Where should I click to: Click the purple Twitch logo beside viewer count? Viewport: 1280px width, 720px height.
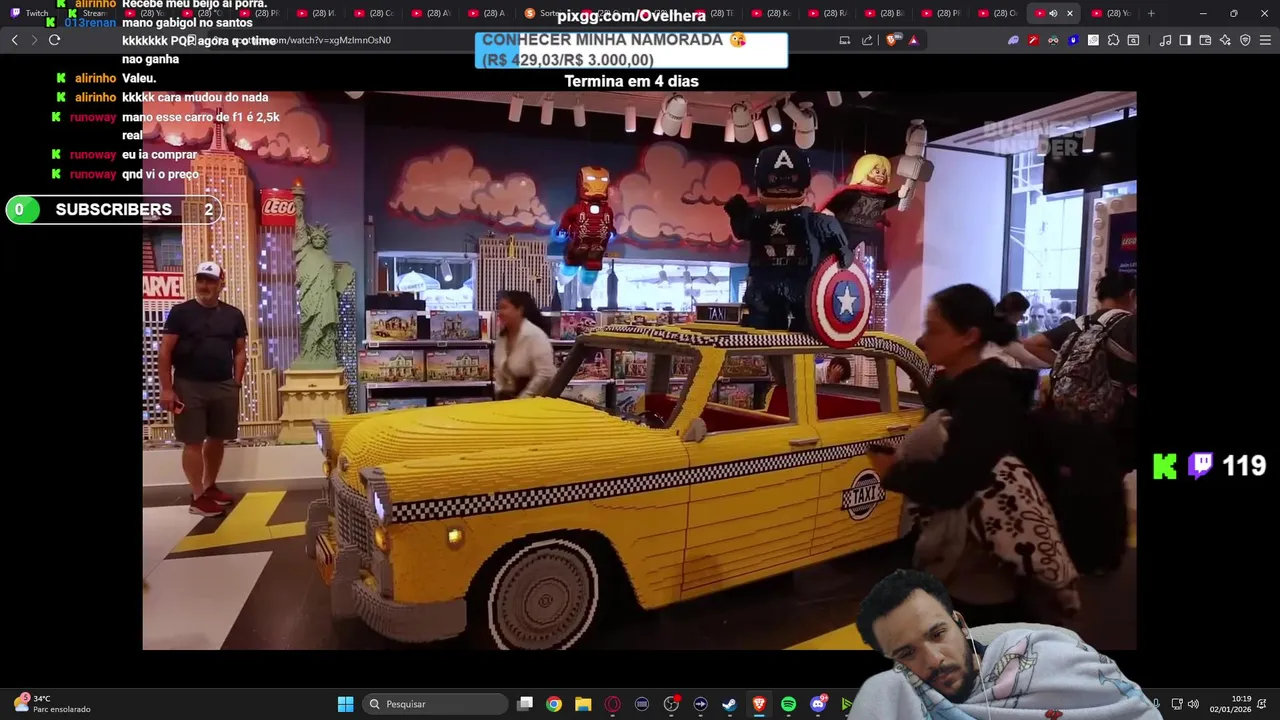1200,466
